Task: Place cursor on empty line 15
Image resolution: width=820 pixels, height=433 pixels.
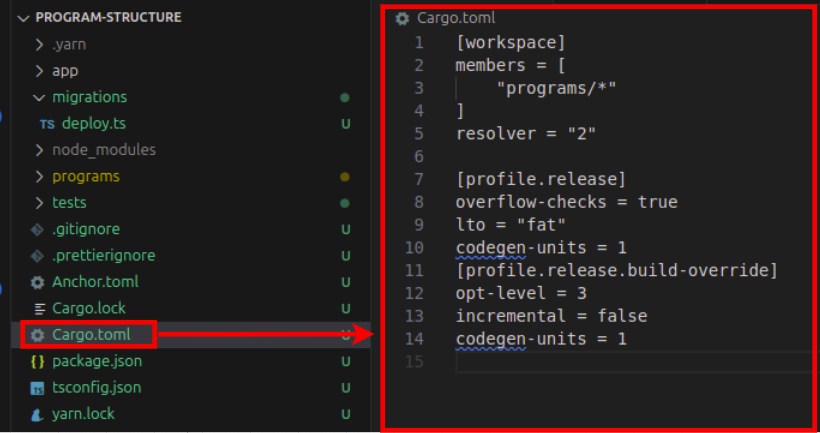Action: coord(633,362)
